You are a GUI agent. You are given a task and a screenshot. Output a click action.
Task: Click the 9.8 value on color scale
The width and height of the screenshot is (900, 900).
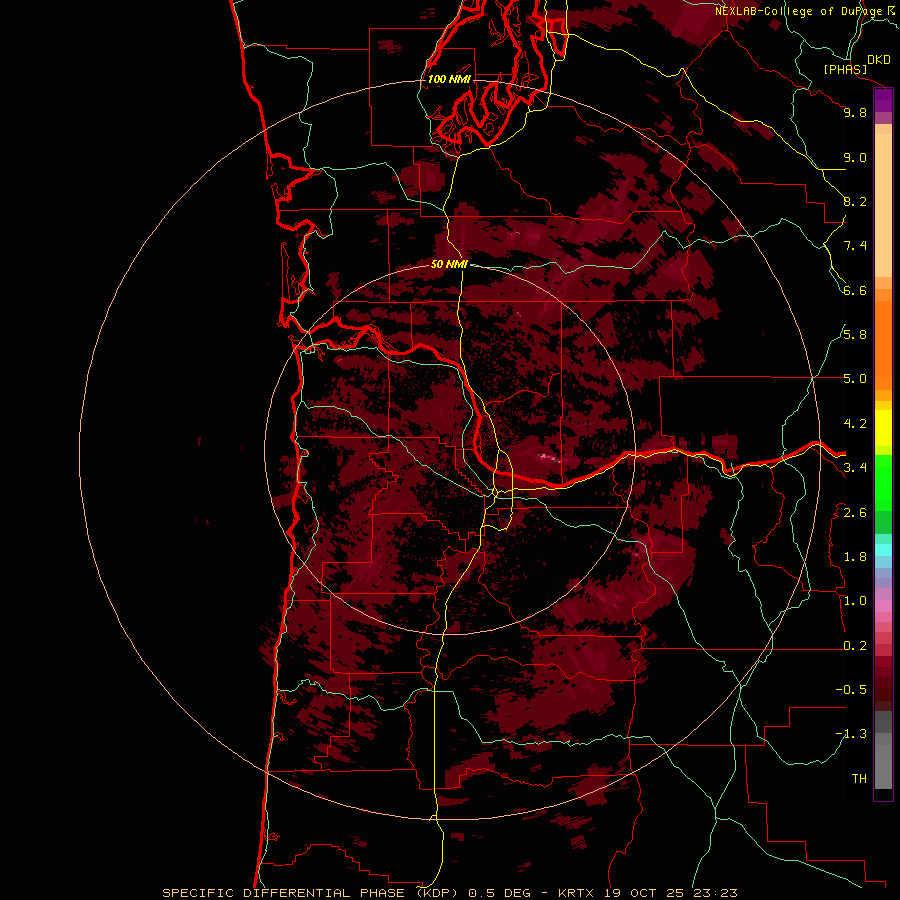(855, 112)
